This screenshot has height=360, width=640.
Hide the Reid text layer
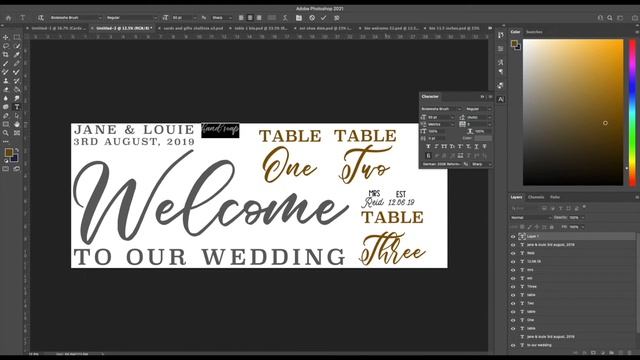513,253
